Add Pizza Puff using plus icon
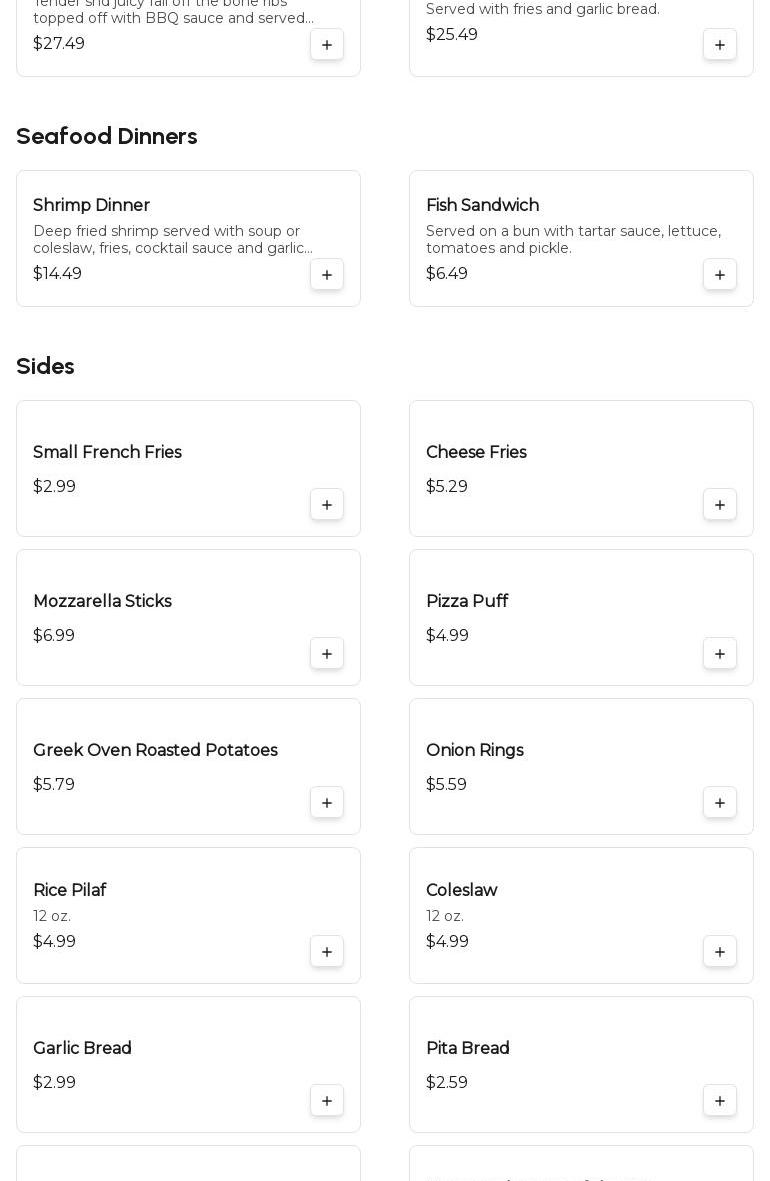The image size is (770, 1181). click(x=720, y=654)
